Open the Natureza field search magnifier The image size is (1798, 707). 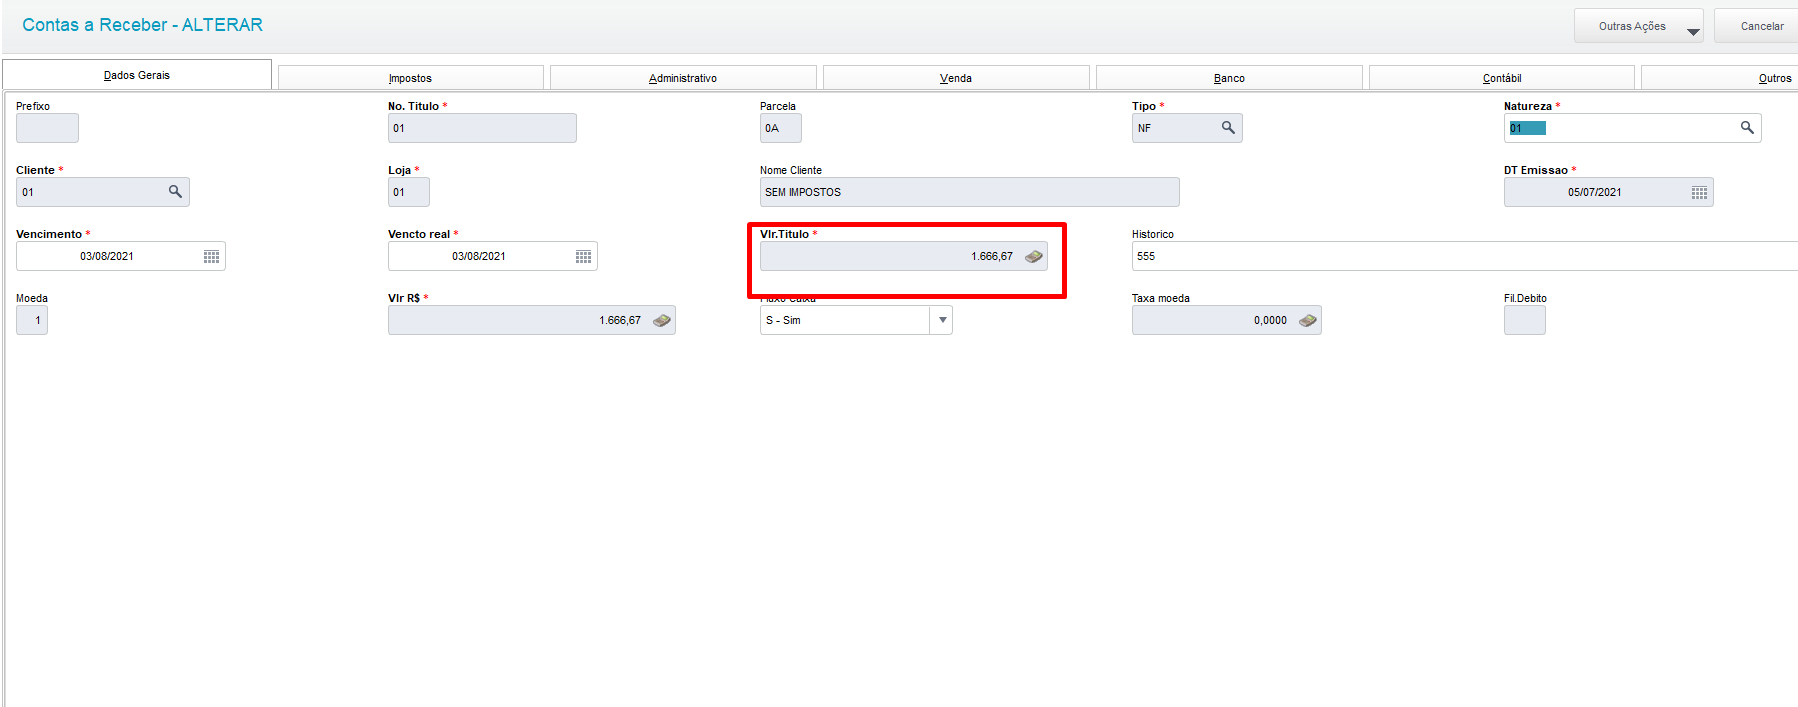point(1747,127)
